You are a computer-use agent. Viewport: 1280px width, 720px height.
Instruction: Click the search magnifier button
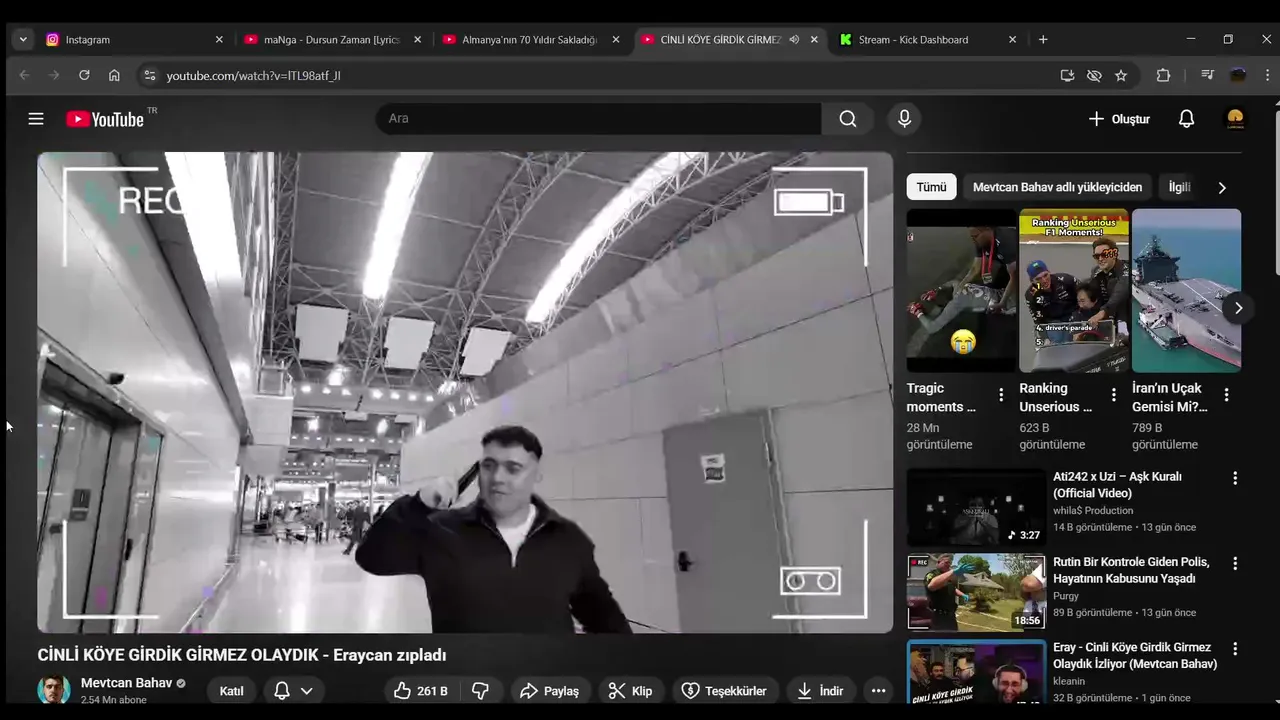(x=848, y=119)
